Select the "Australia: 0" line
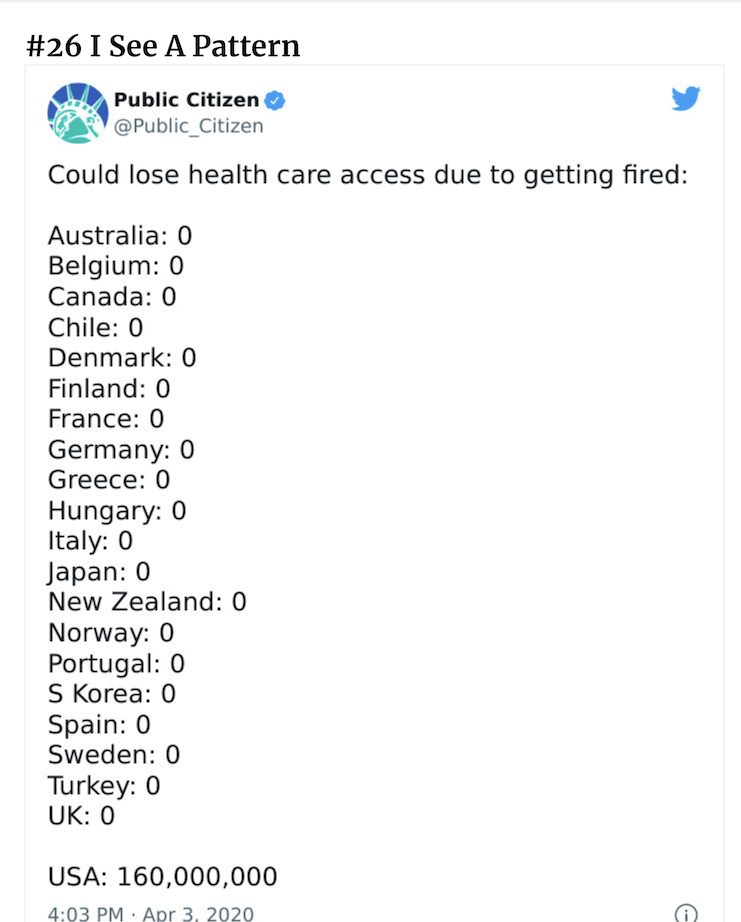The image size is (741, 922). pyautogui.click(x=120, y=236)
